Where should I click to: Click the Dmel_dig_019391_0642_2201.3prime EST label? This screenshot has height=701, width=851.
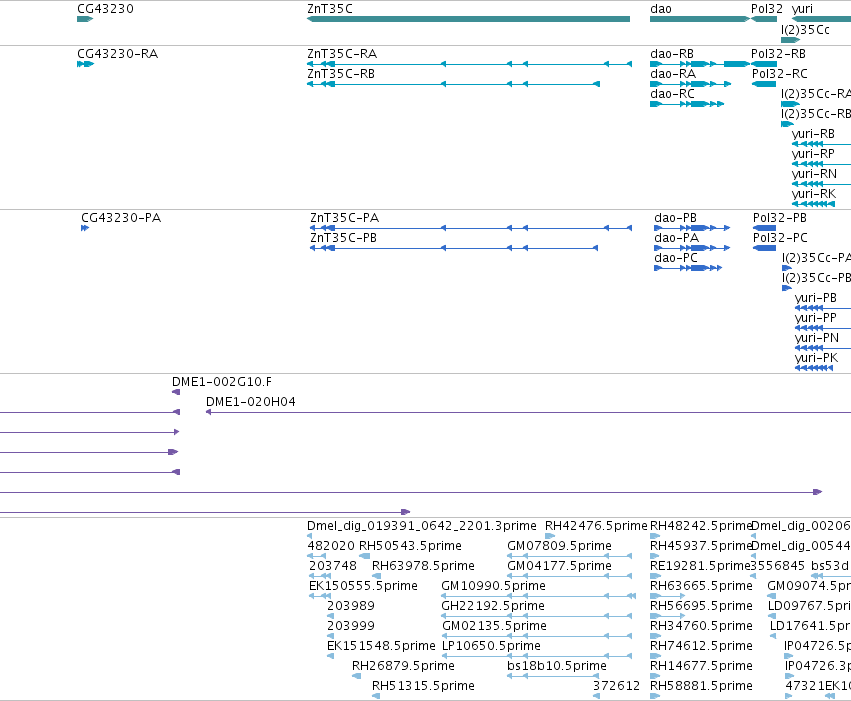pos(422,526)
